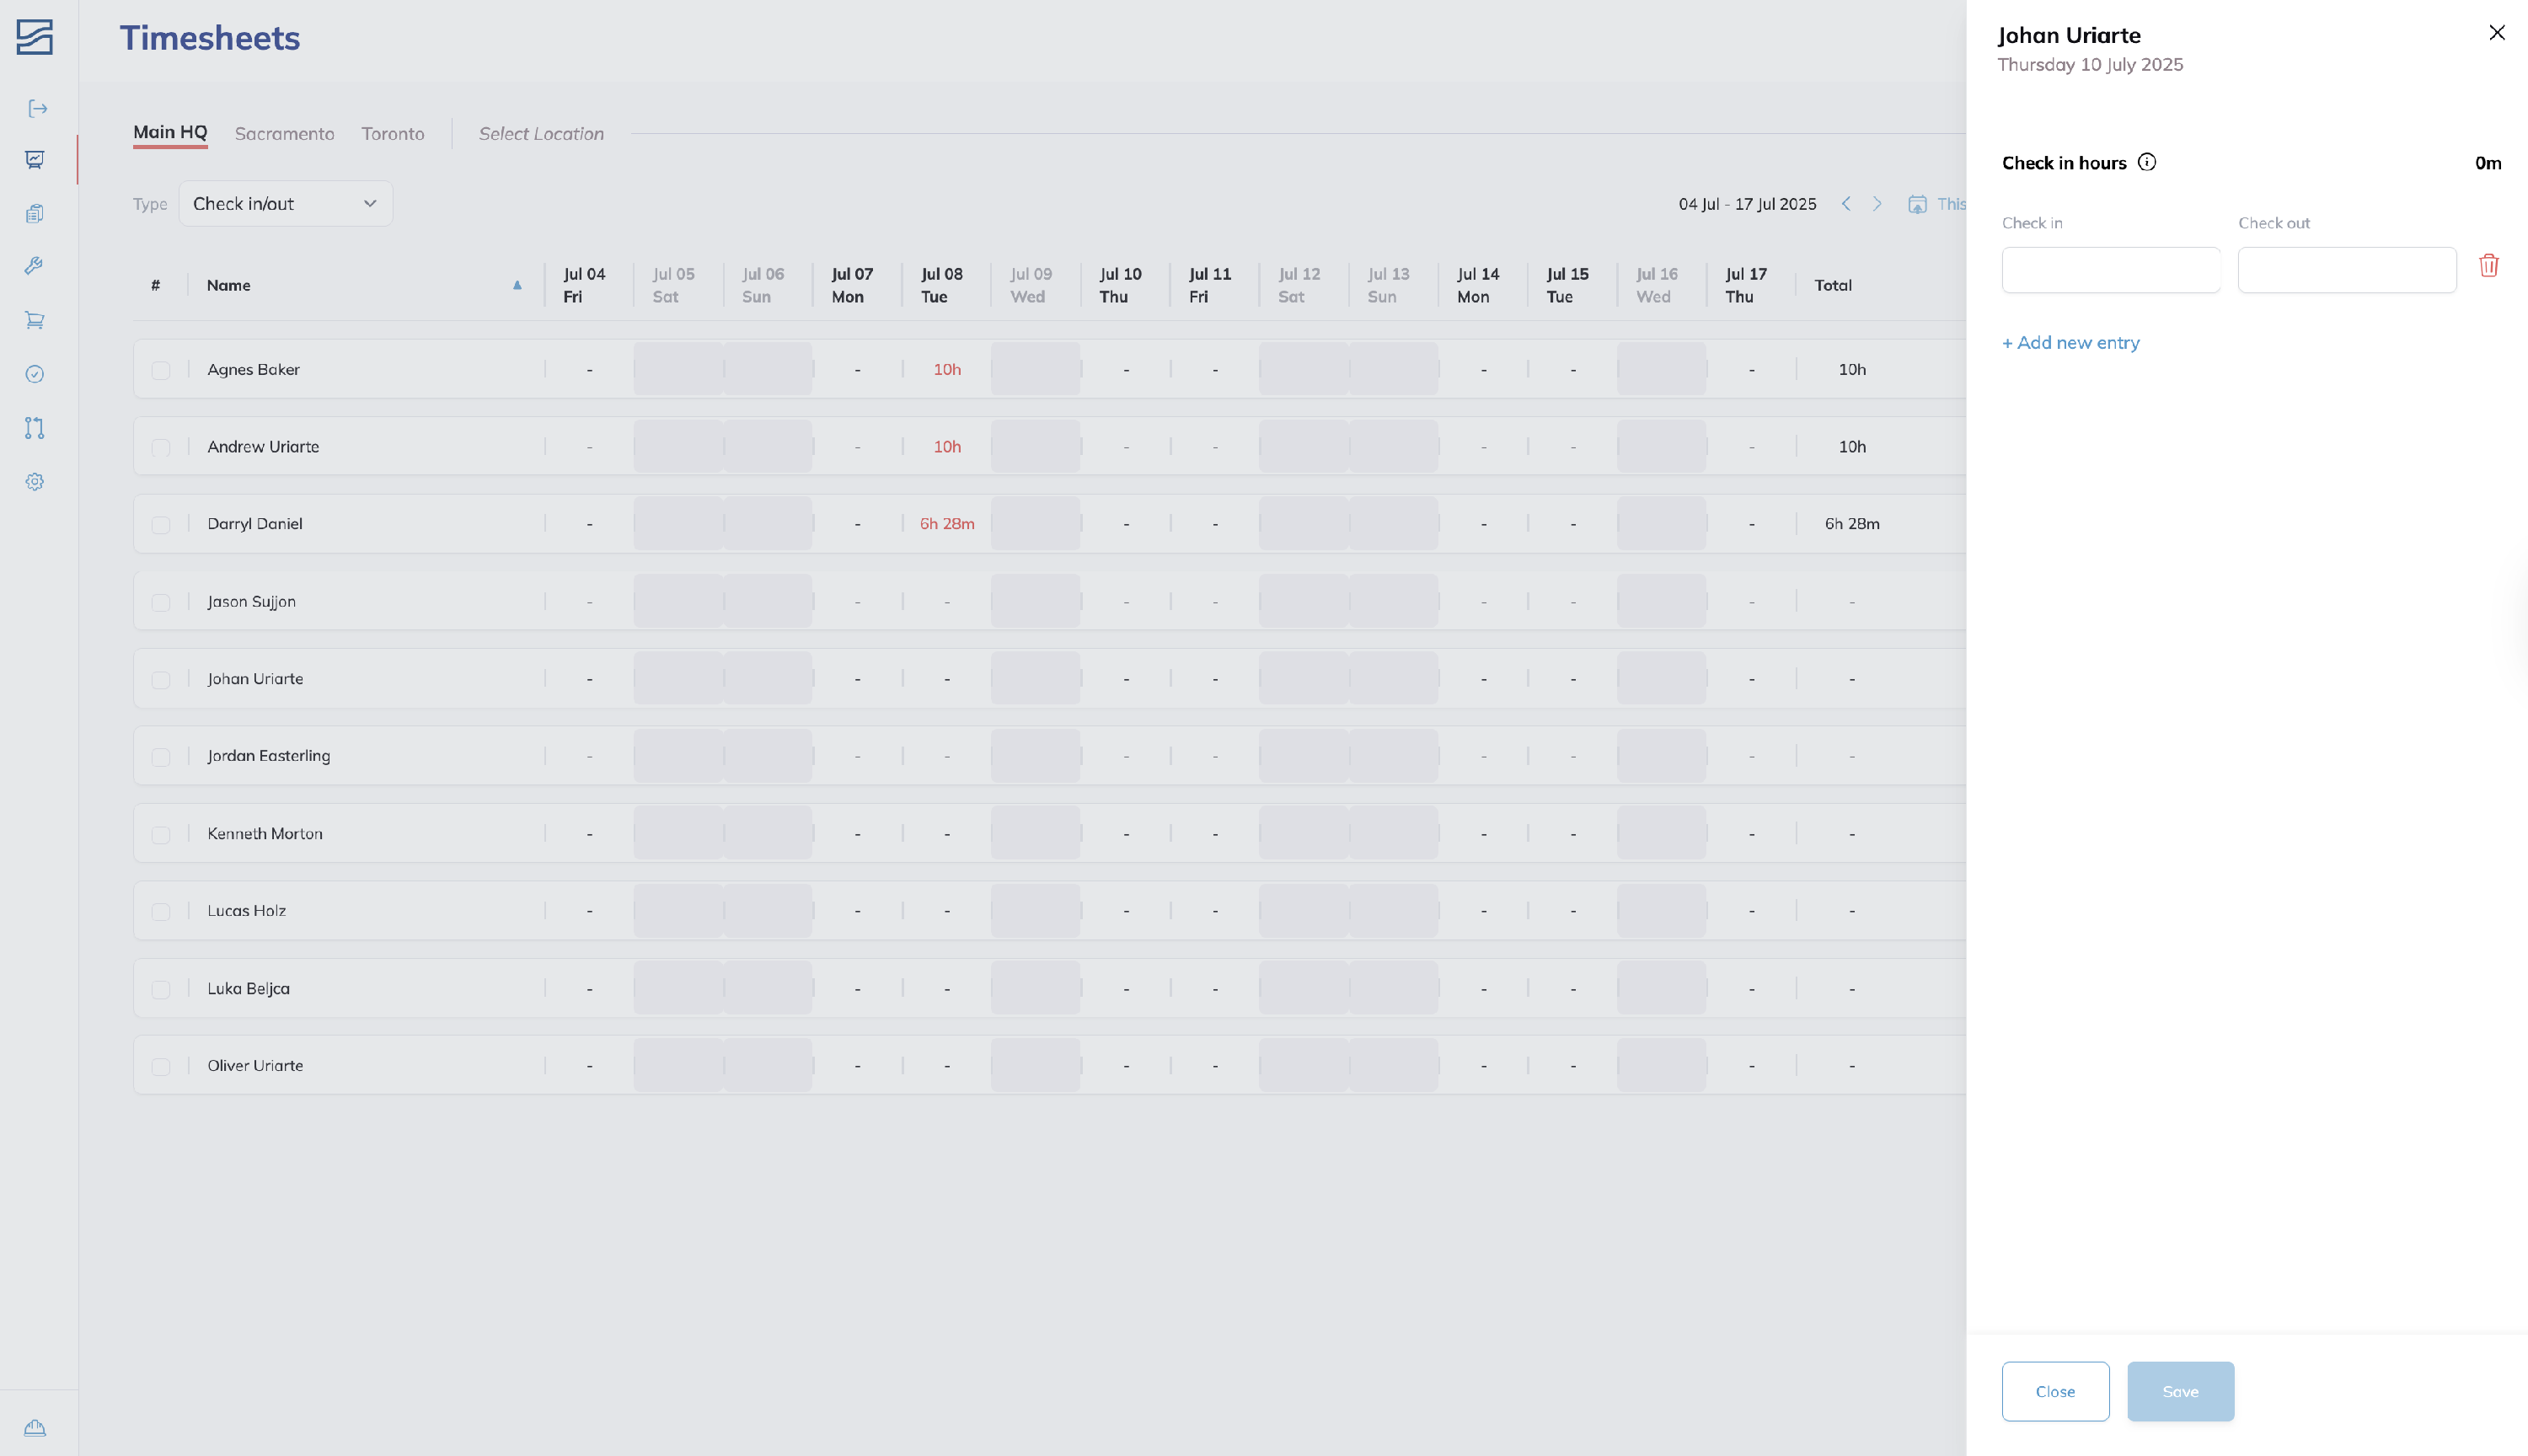Tick the checkbox for Oliver Uriarte

161,1067
